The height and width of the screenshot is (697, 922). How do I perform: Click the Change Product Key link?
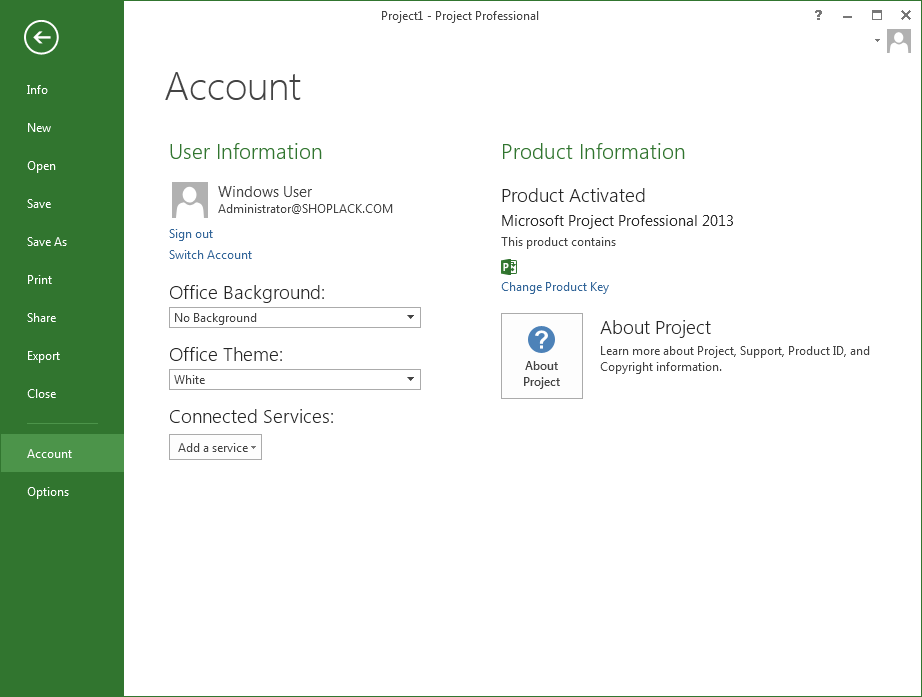554,287
